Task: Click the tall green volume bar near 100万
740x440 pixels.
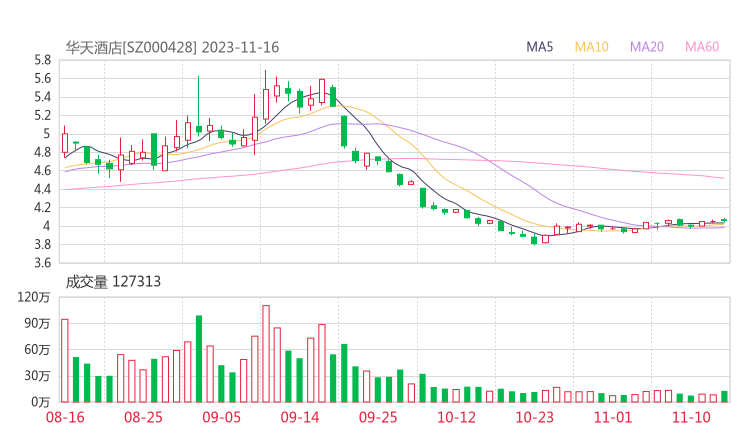Action: coord(199,359)
